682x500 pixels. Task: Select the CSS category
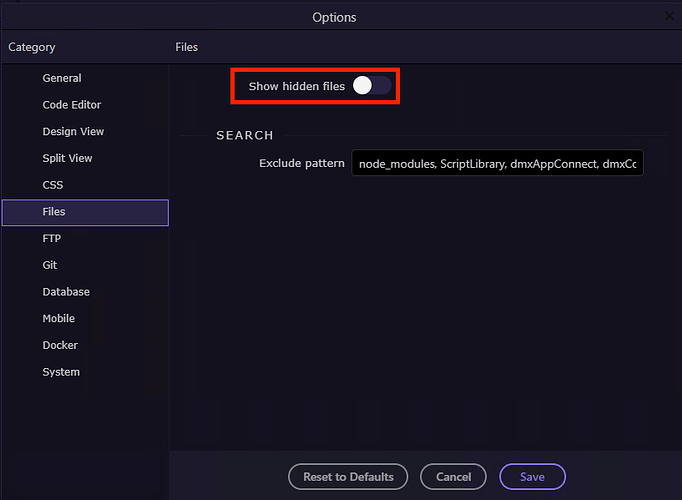pos(53,185)
